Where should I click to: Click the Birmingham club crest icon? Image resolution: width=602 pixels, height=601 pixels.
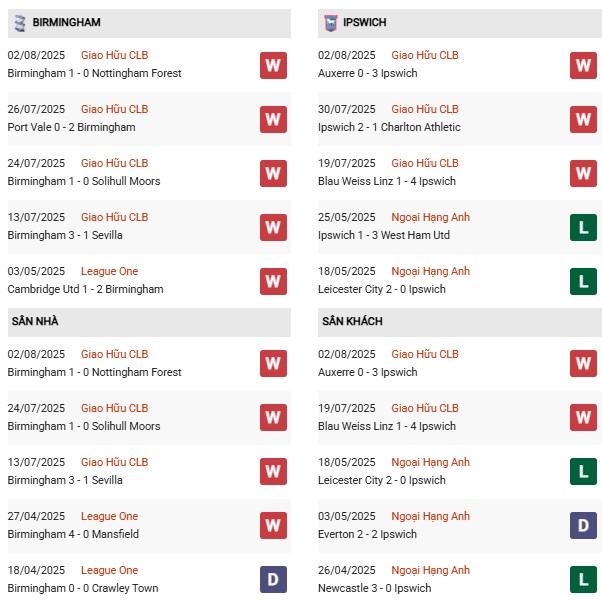point(19,22)
